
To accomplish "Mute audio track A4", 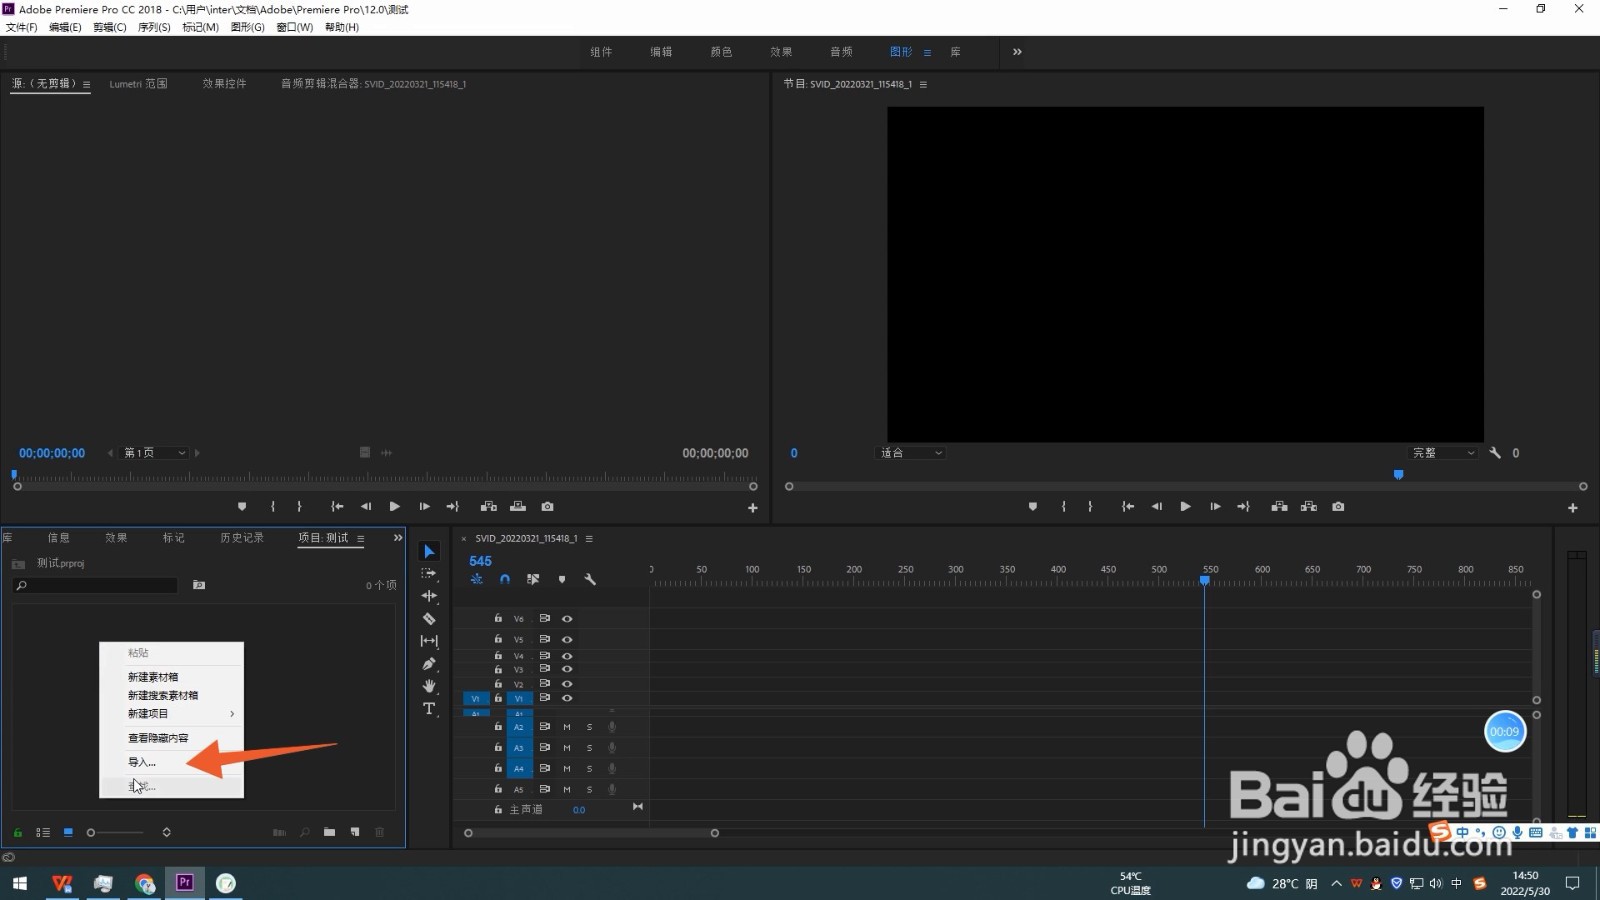I will pyautogui.click(x=567, y=769).
